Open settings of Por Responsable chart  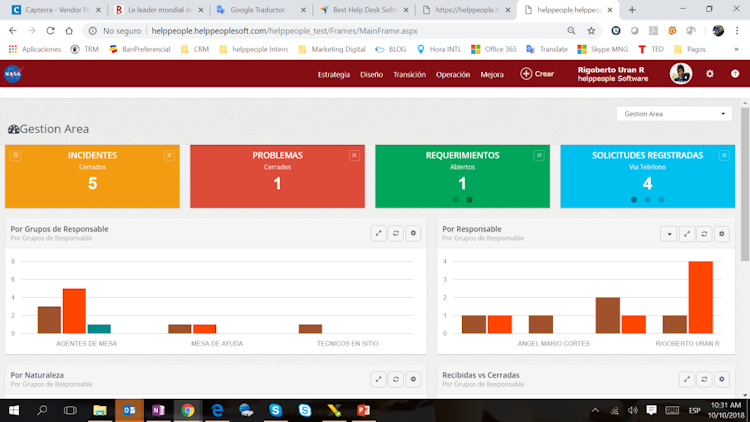(x=722, y=234)
